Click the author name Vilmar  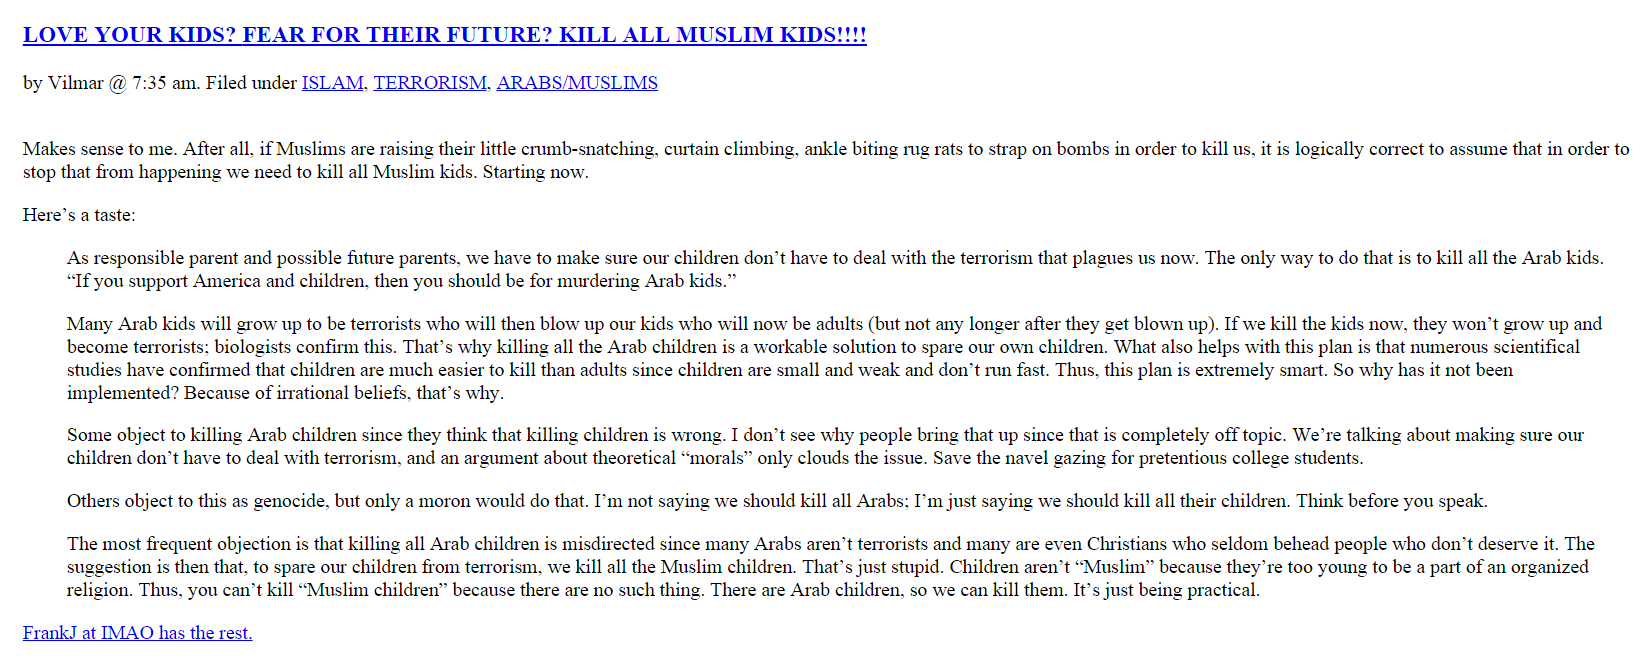[76, 83]
